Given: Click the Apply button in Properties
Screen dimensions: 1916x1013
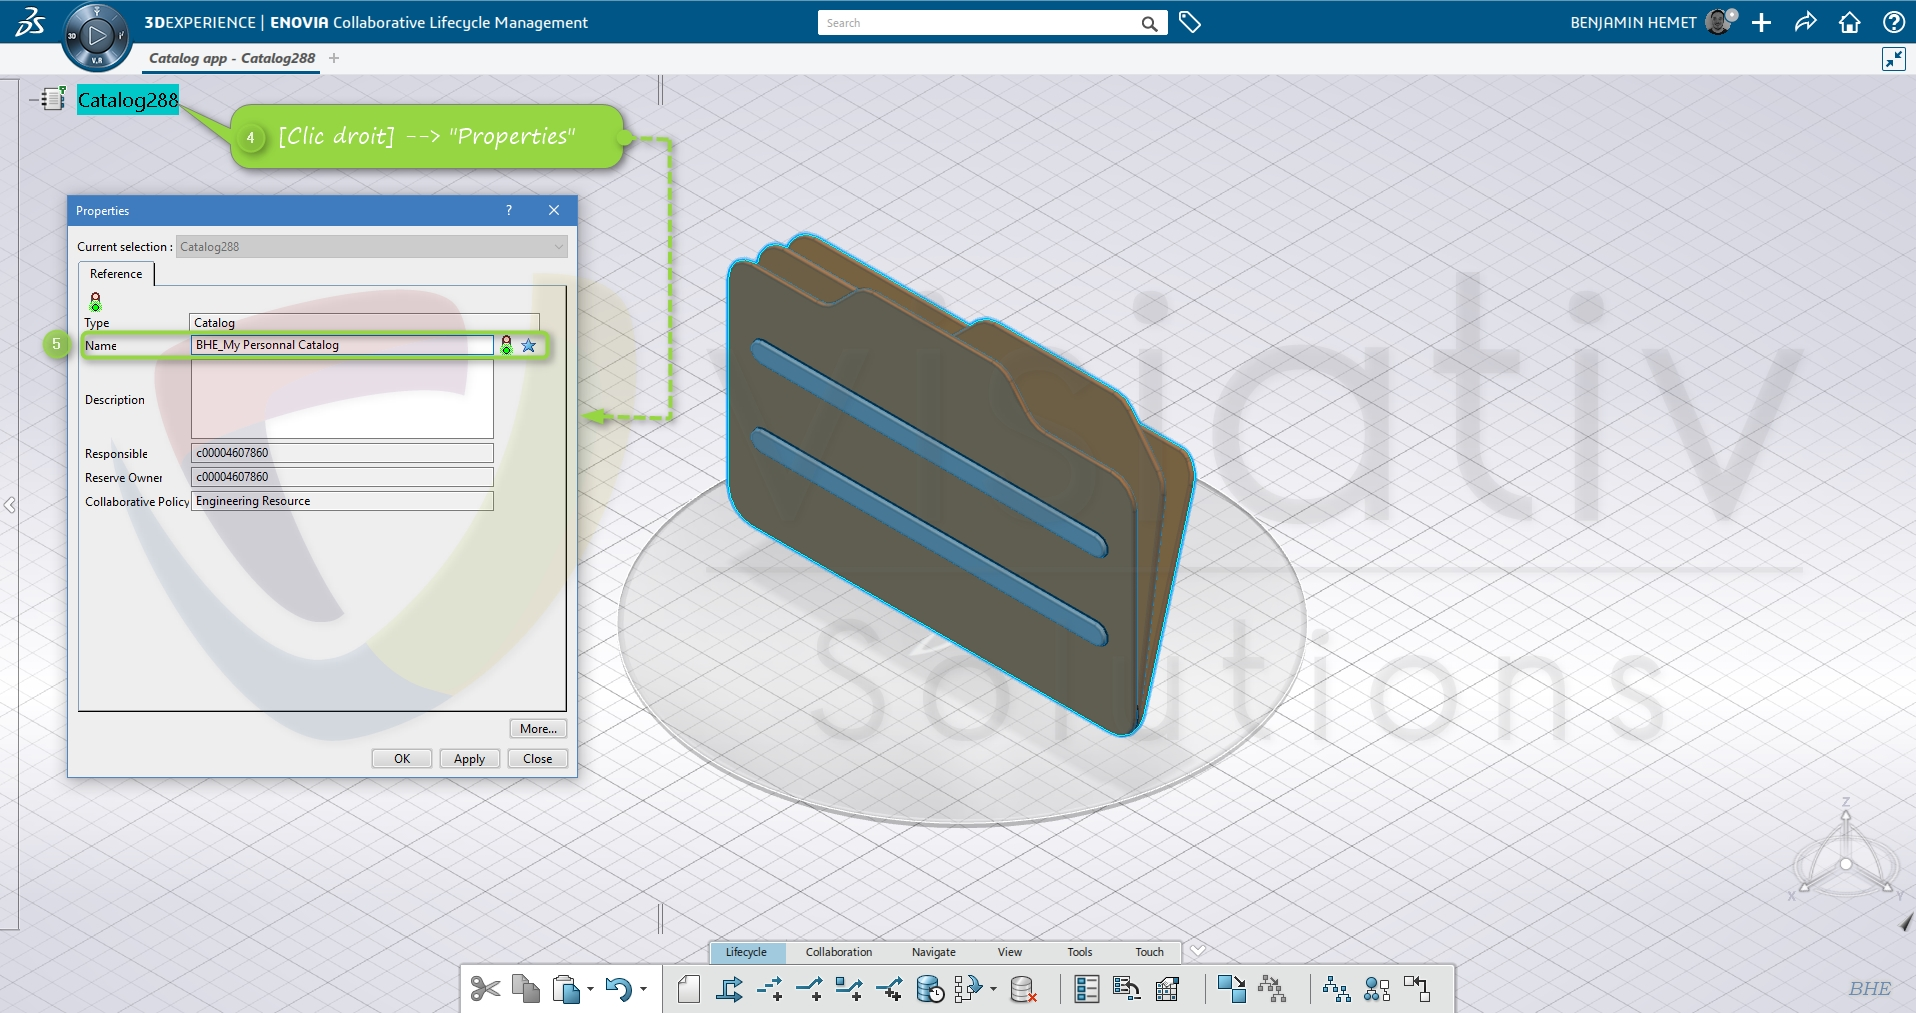Looking at the screenshot, I should pyautogui.click(x=469, y=758).
